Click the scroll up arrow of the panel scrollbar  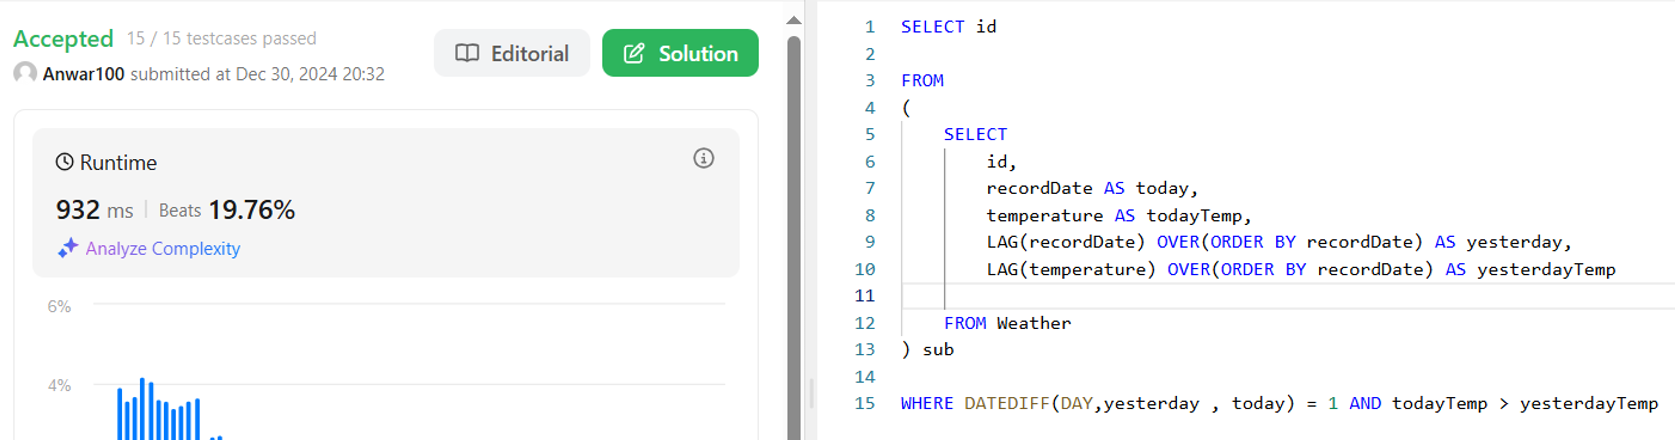pos(794,20)
